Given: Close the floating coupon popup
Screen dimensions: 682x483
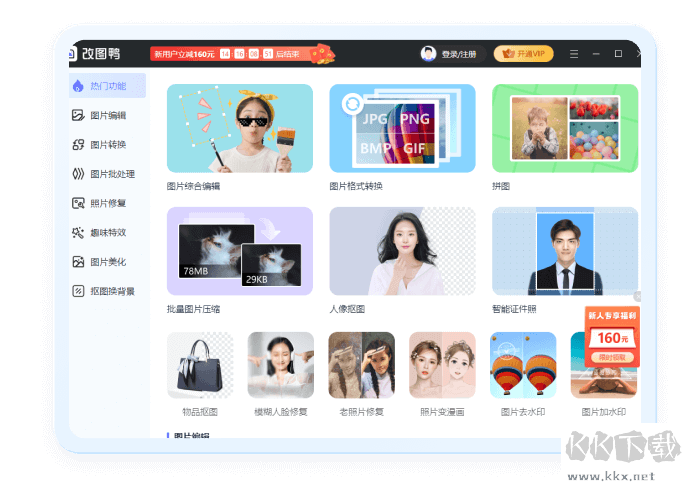Looking at the screenshot, I should click(x=637, y=297).
